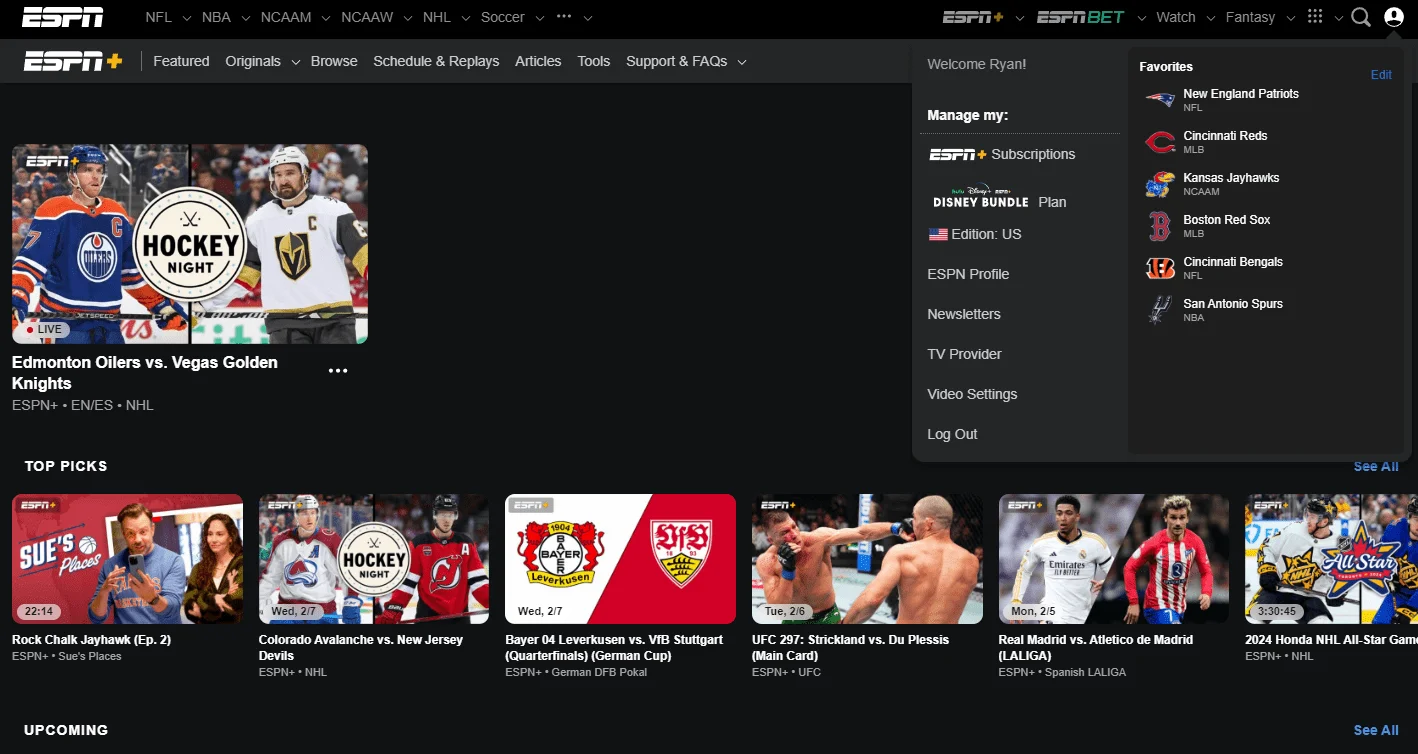
Task: Click Edit next to Favorites
Action: click(1381, 75)
